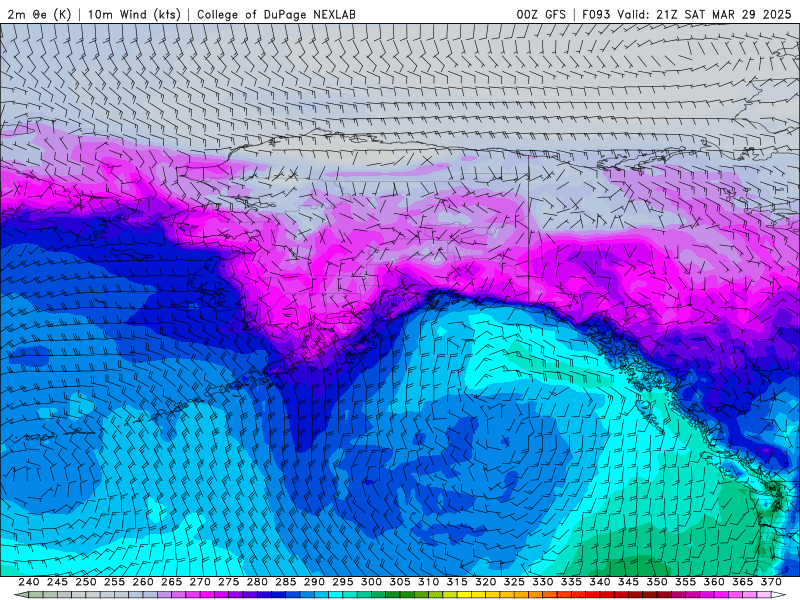The height and width of the screenshot is (600, 800).
Task: Click the 315 value on the color scale
Action: [457, 582]
